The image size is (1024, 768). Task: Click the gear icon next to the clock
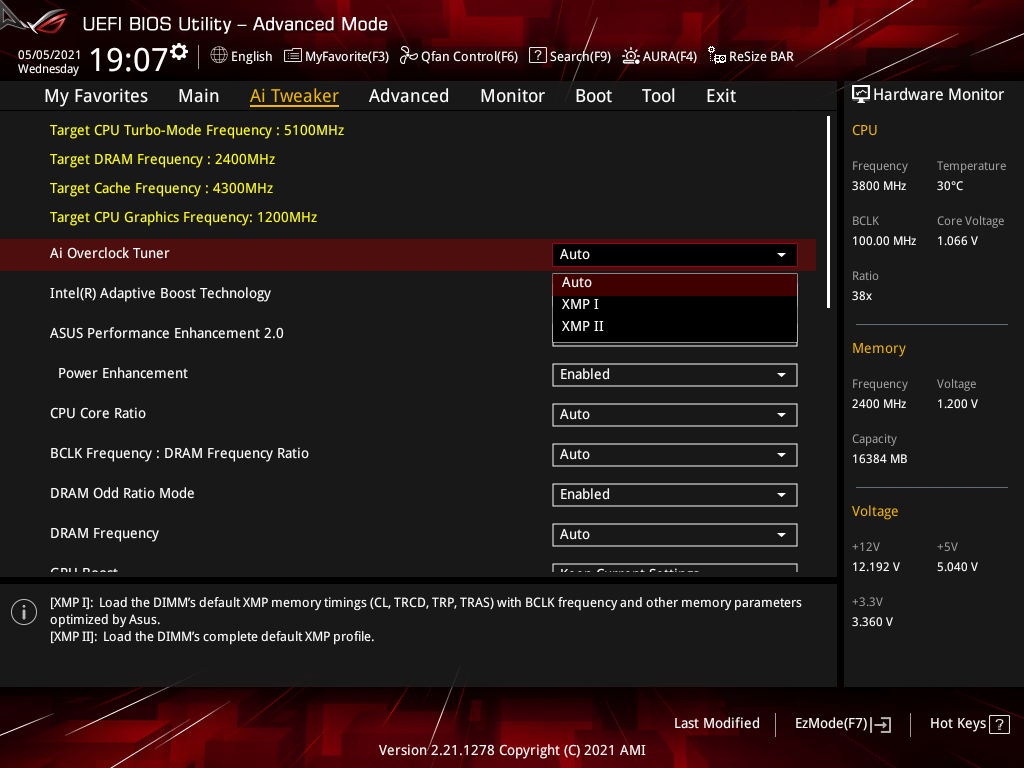[x=179, y=52]
